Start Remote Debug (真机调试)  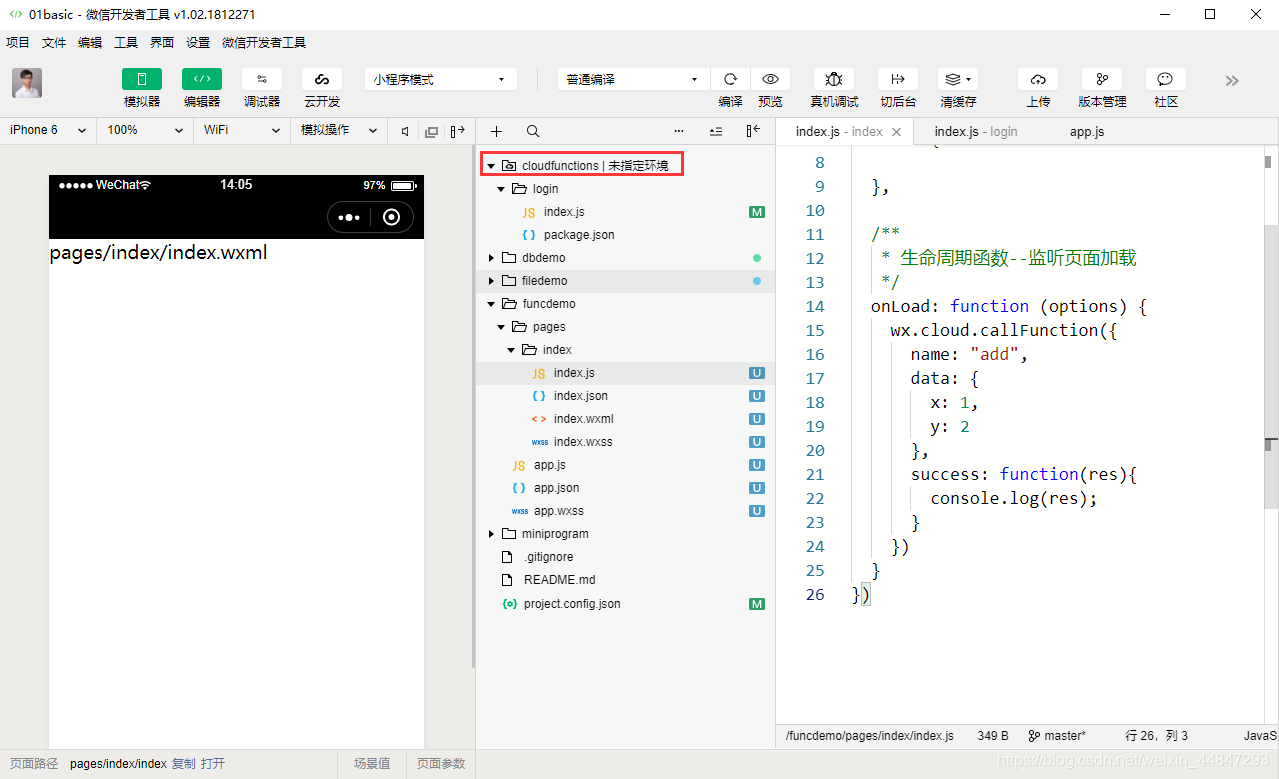coord(834,79)
